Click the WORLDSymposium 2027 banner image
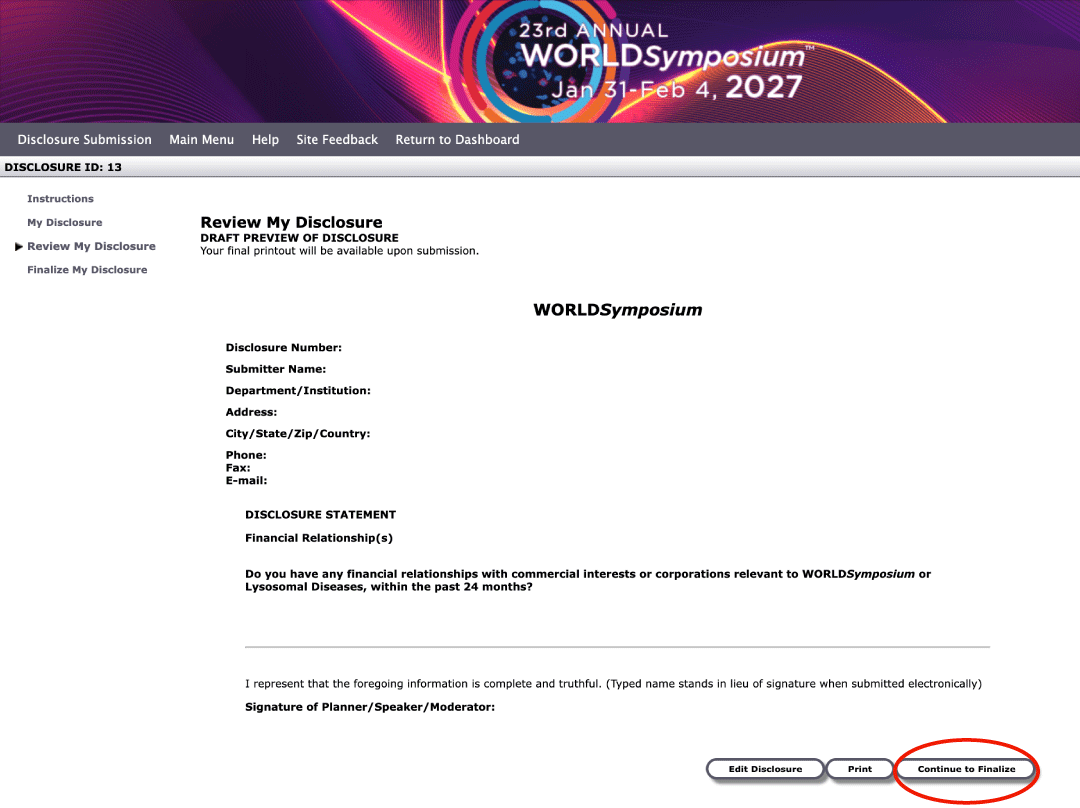The width and height of the screenshot is (1080, 808). point(540,61)
